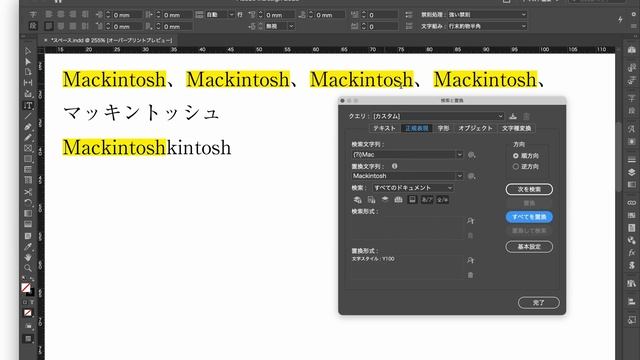Toggle the include footnotes search option

pos(412,200)
